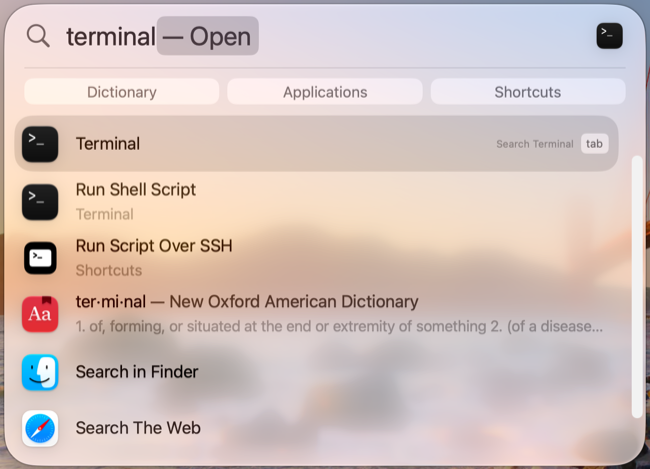This screenshot has width=650, height=469.
Task: Click the Safari compass icon
Action: tap(40, 428)
